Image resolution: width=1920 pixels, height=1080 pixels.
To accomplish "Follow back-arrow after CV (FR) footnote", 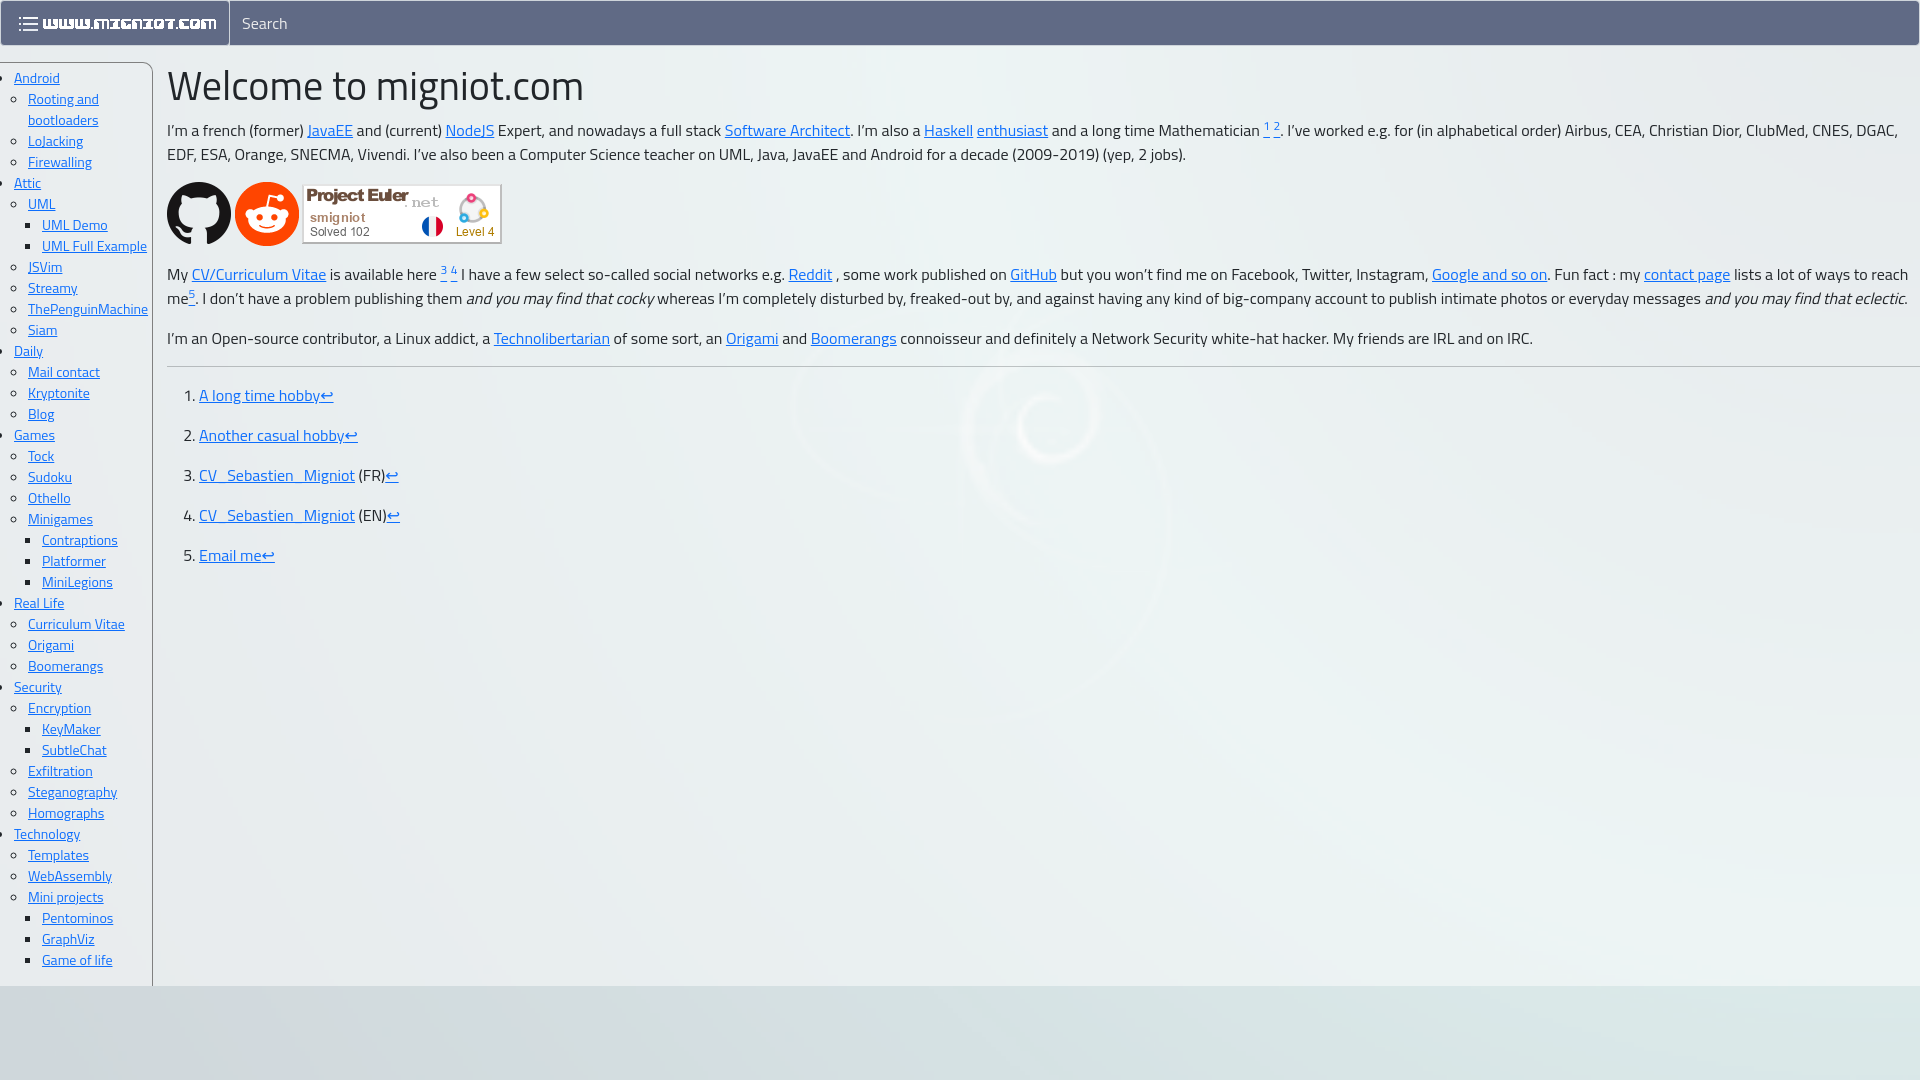I will (392, 475).
